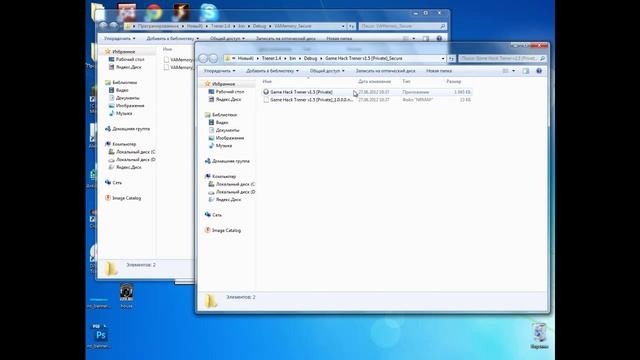
Task: Click Новая папка in the Game Hack Trener window
Action: 439,71
